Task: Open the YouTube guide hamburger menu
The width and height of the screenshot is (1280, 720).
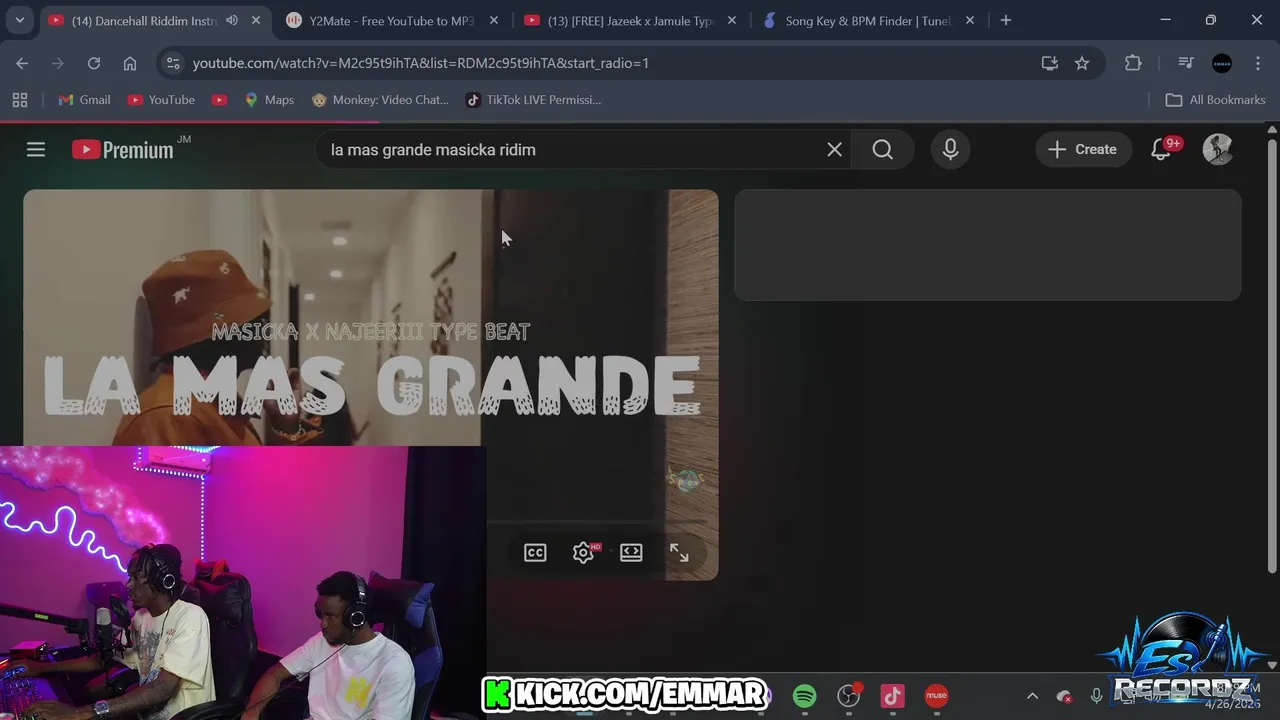Action: click(36, 149)
